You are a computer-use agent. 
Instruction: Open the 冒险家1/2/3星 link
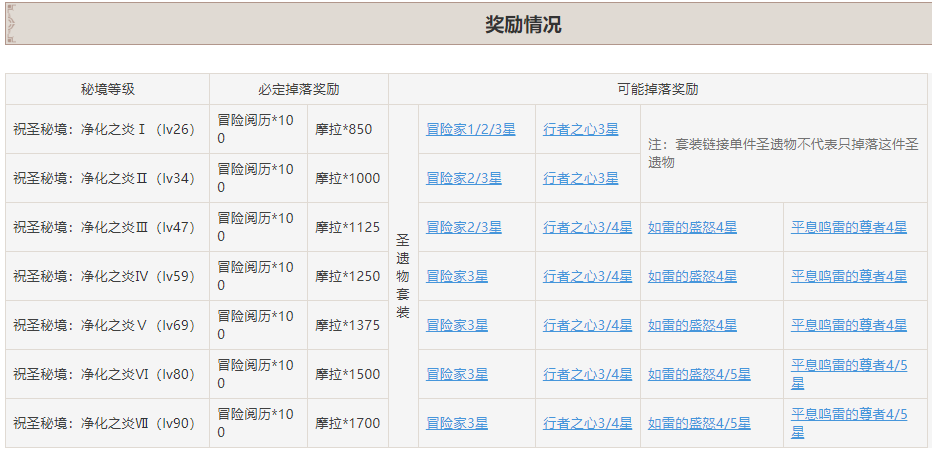tap(470, 130)
